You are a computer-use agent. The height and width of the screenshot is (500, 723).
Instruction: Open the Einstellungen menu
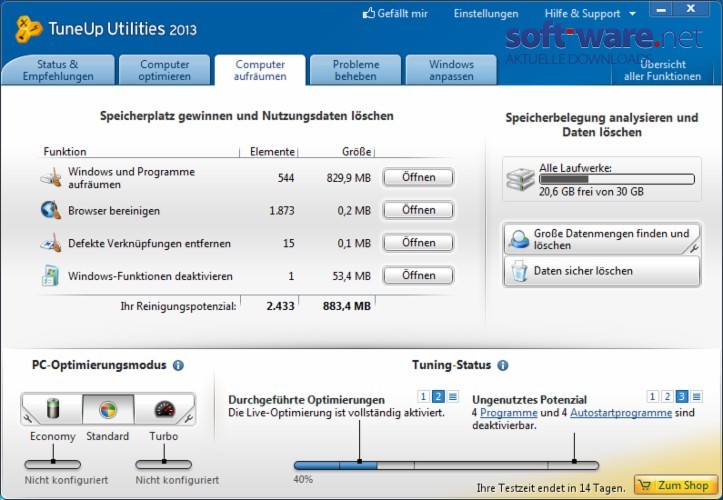486,14
